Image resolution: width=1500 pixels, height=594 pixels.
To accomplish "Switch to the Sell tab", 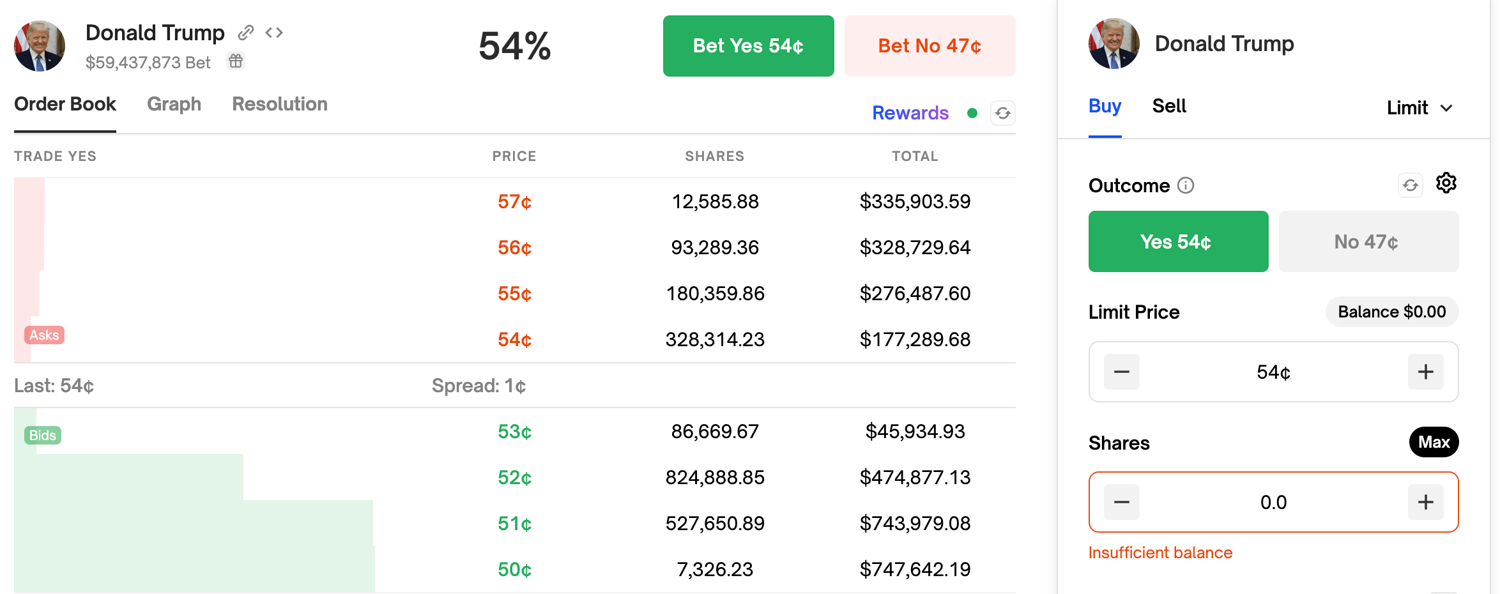I will (1169, 106).
